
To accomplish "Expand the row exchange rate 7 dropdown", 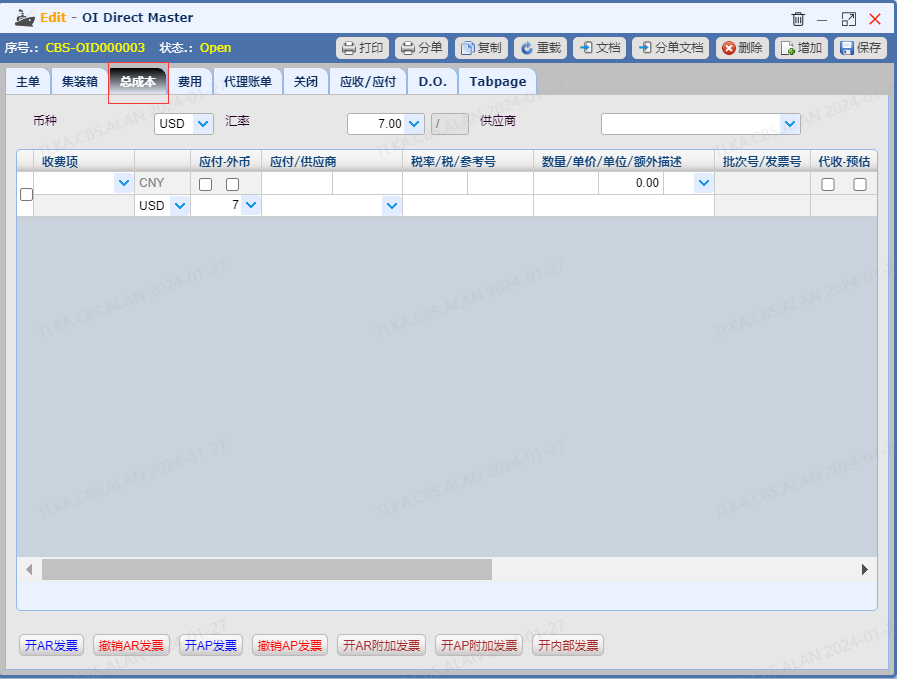I will coord(251,205).
